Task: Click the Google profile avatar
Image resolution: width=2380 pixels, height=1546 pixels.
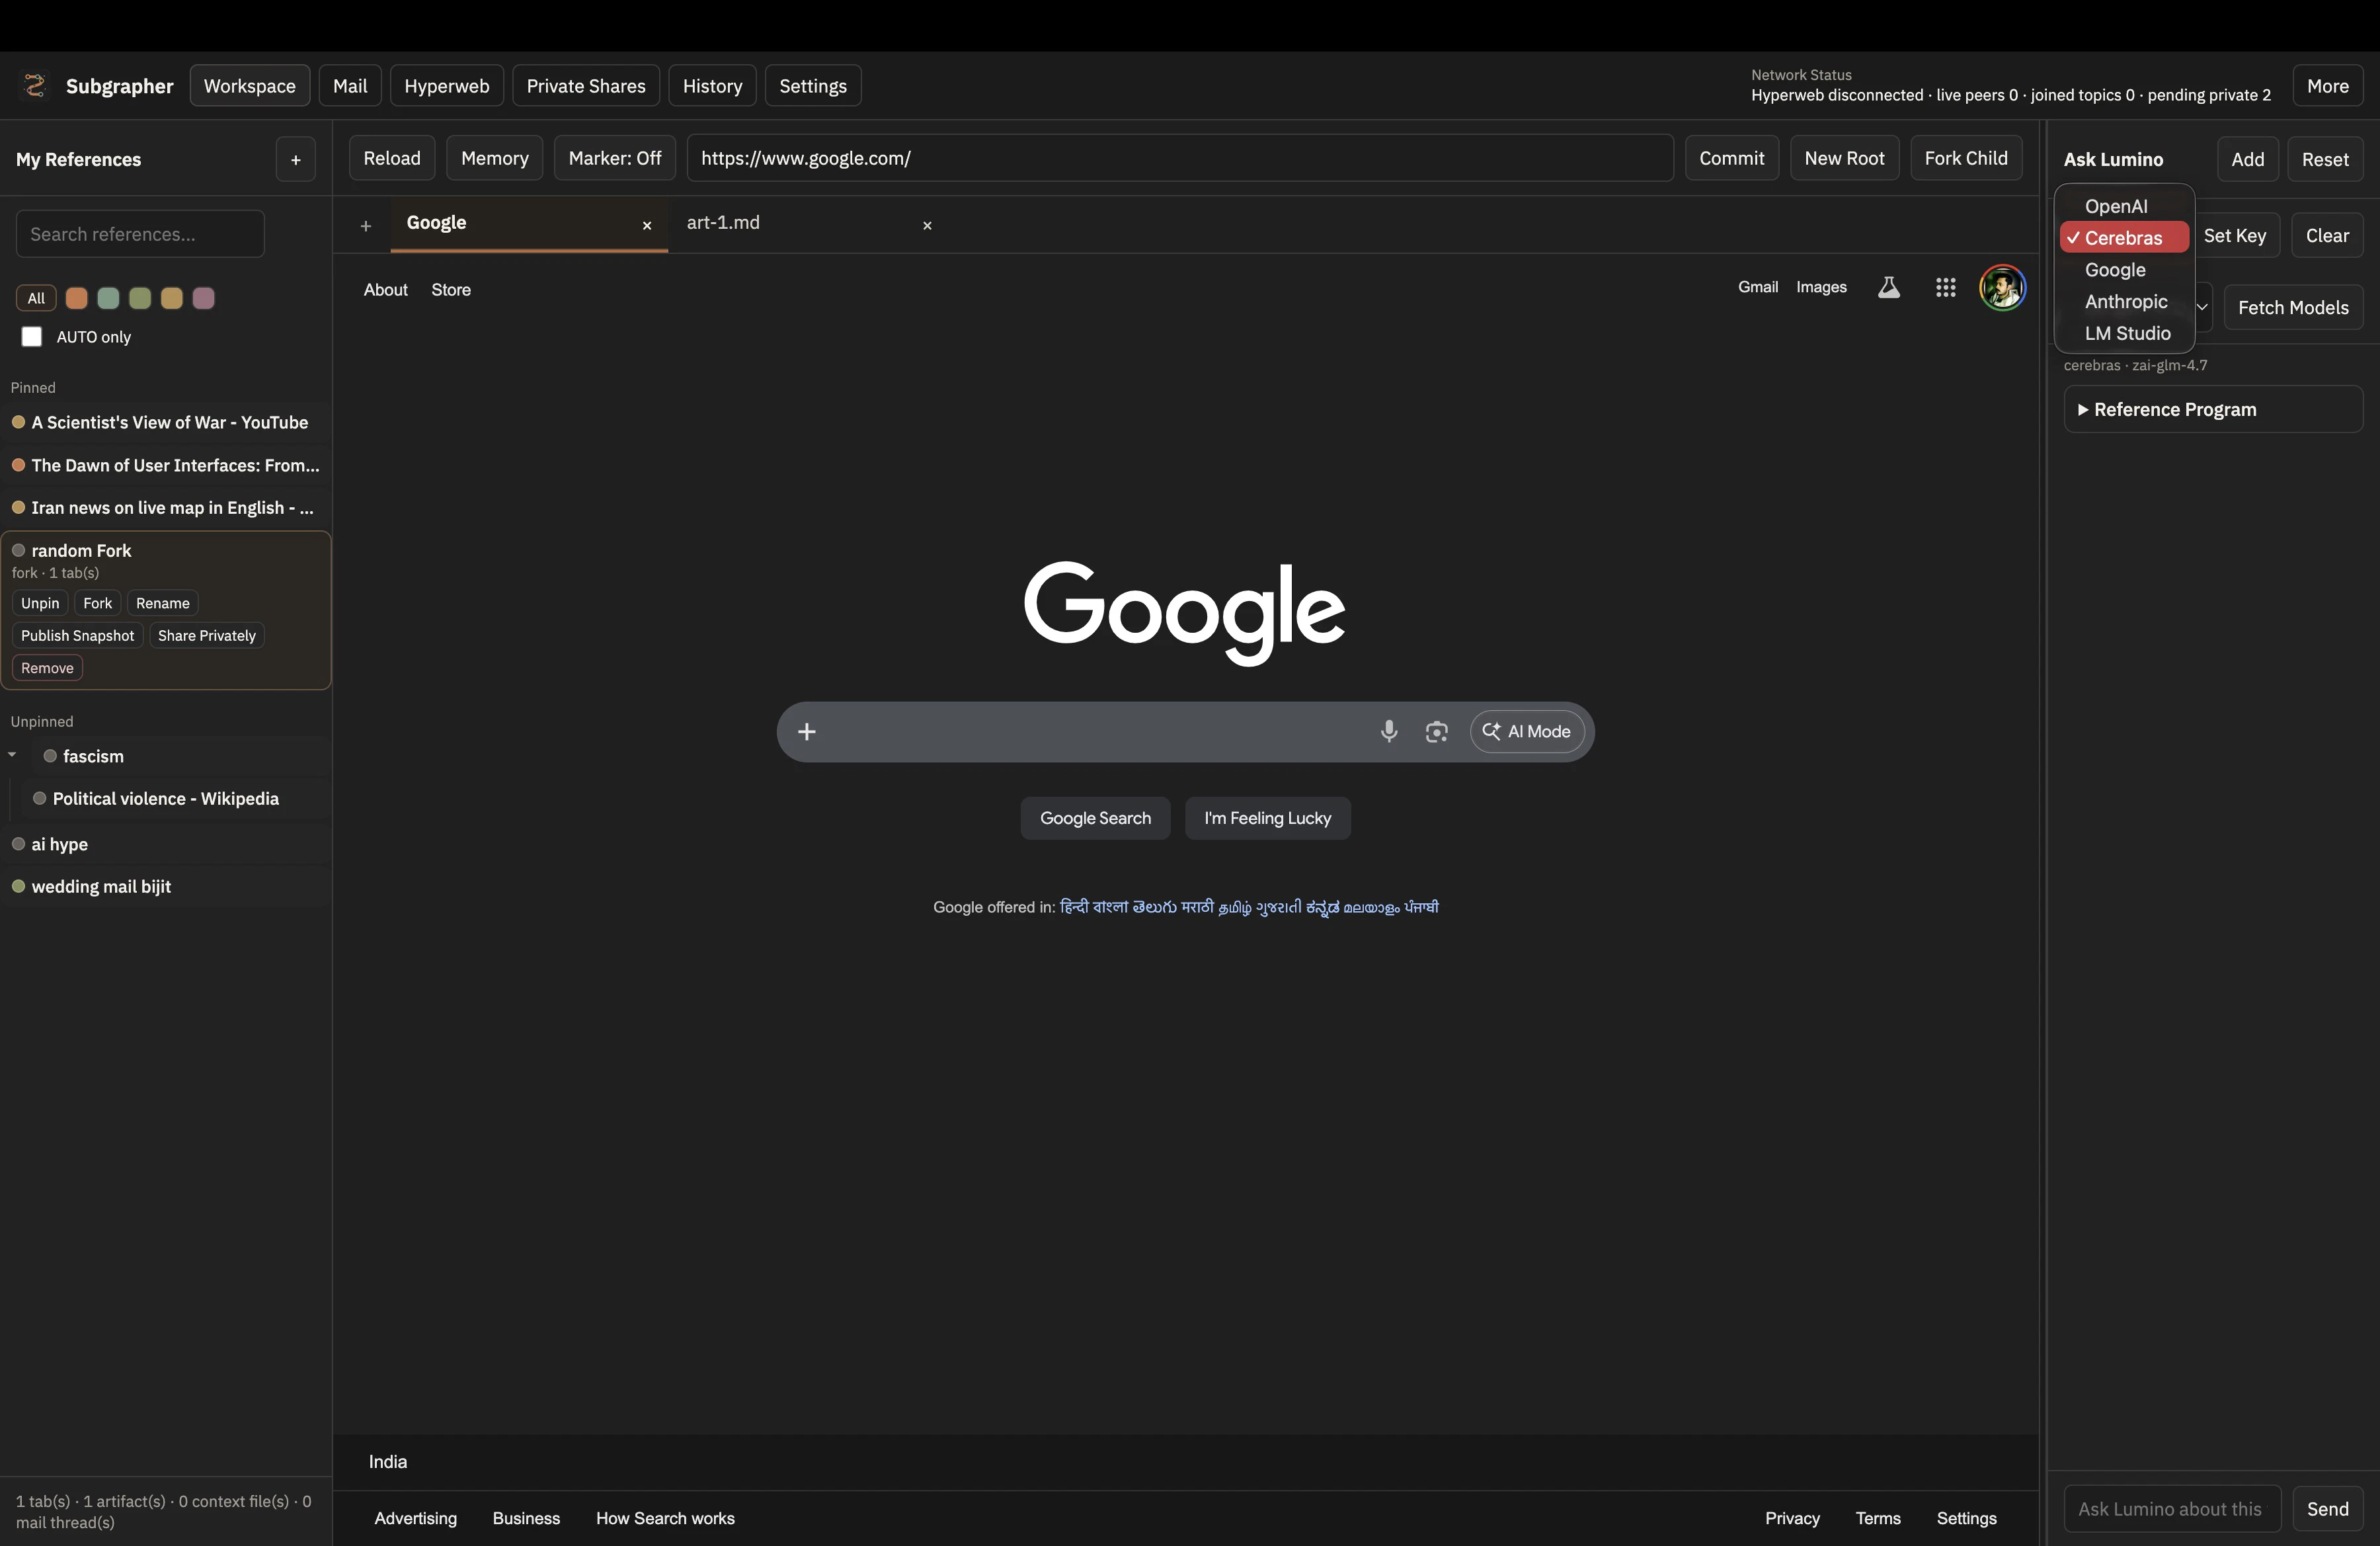Action: [x=2003, y=287]
